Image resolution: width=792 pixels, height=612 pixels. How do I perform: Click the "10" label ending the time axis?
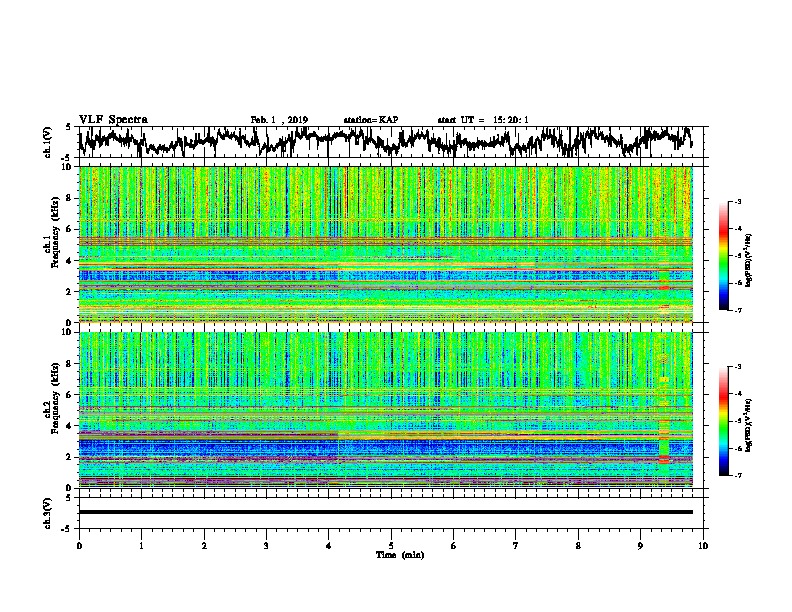703,546
